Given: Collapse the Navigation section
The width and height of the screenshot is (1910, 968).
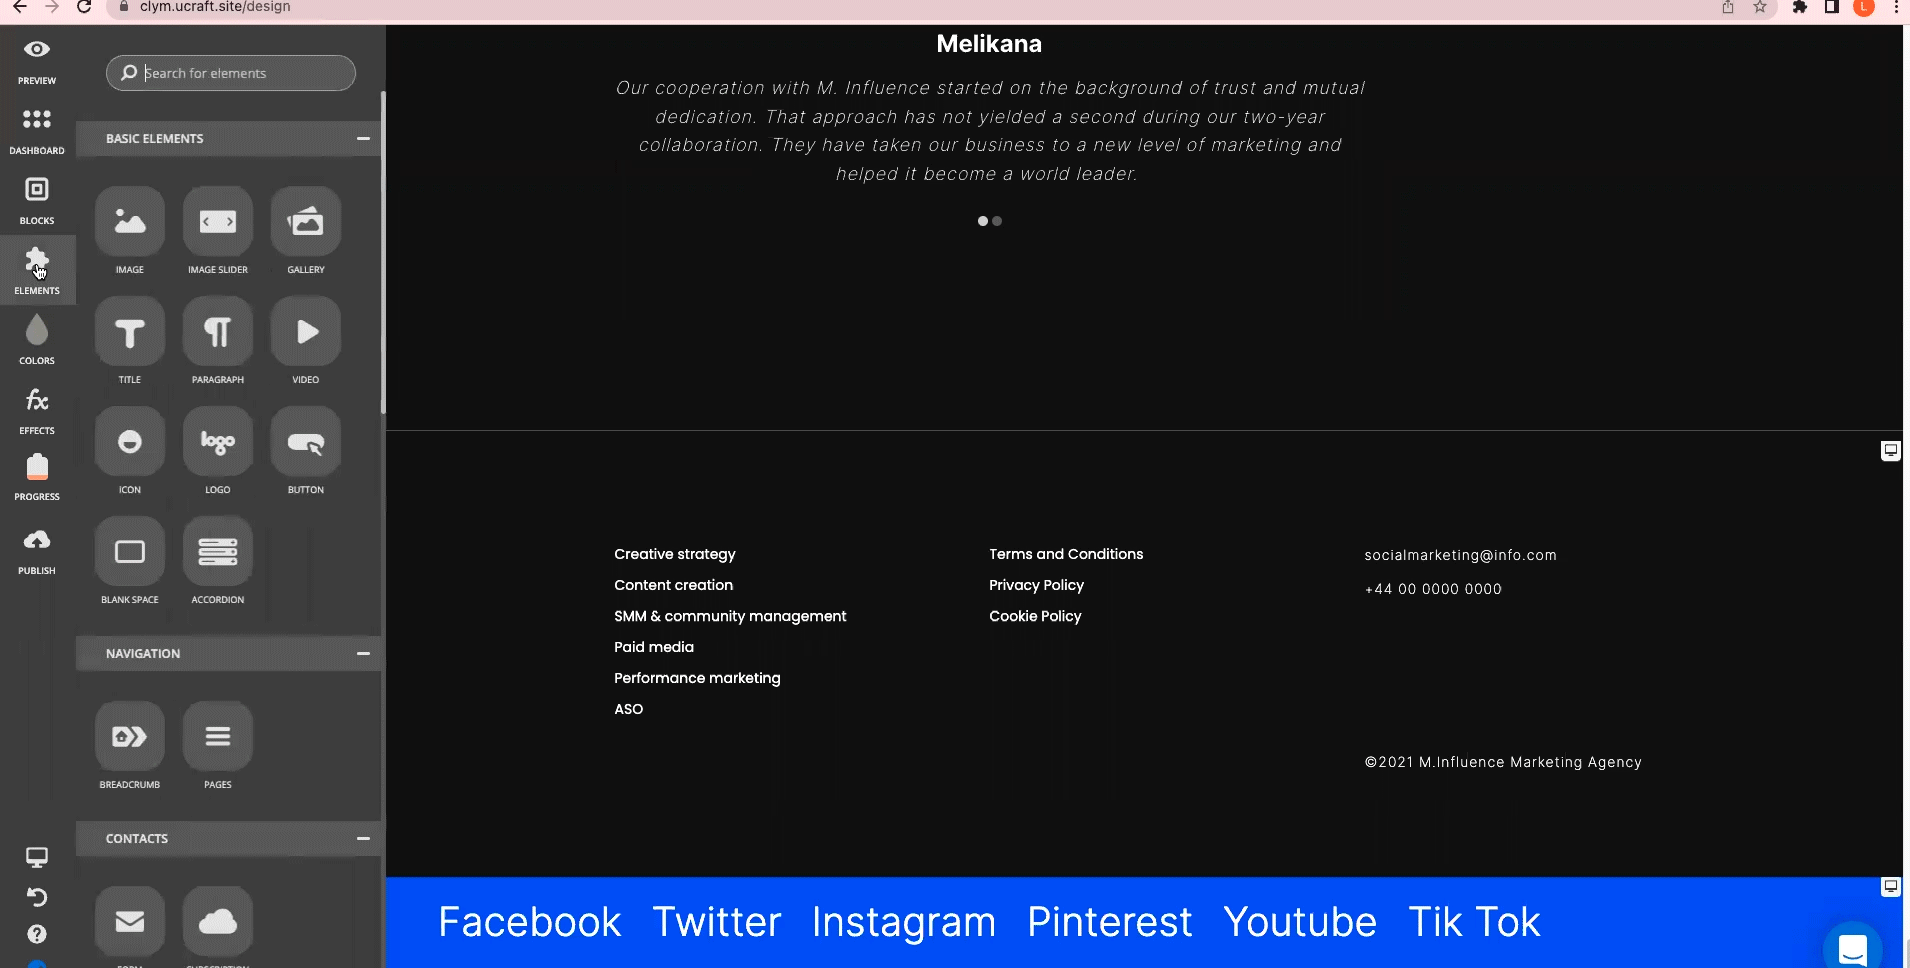Looking at the screenshot, I should (x=363, y=653).
